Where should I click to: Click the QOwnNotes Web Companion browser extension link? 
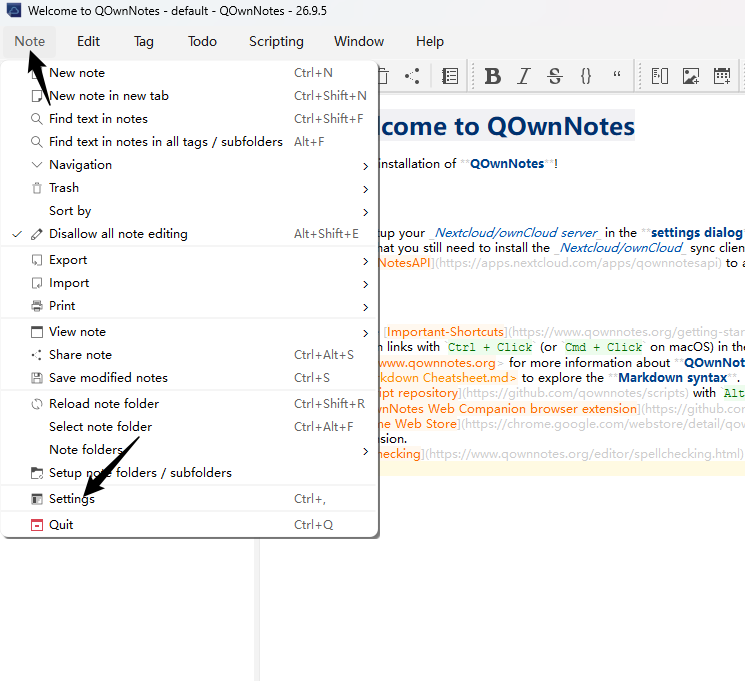507,409
